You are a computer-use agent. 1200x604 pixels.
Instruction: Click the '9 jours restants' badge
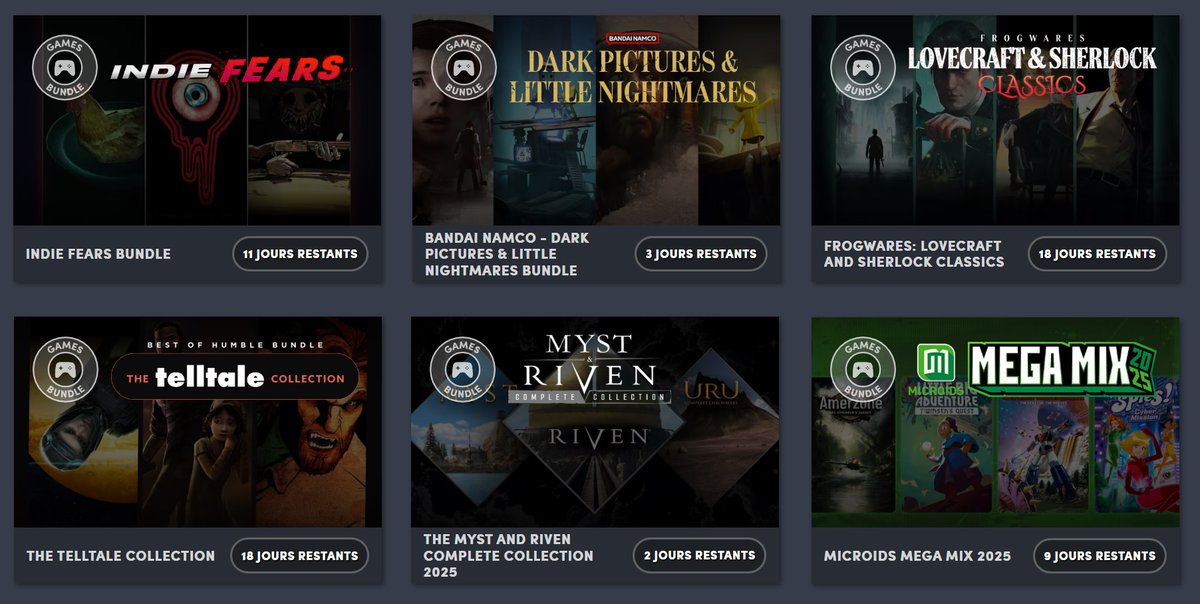[x=1099, y=556]
